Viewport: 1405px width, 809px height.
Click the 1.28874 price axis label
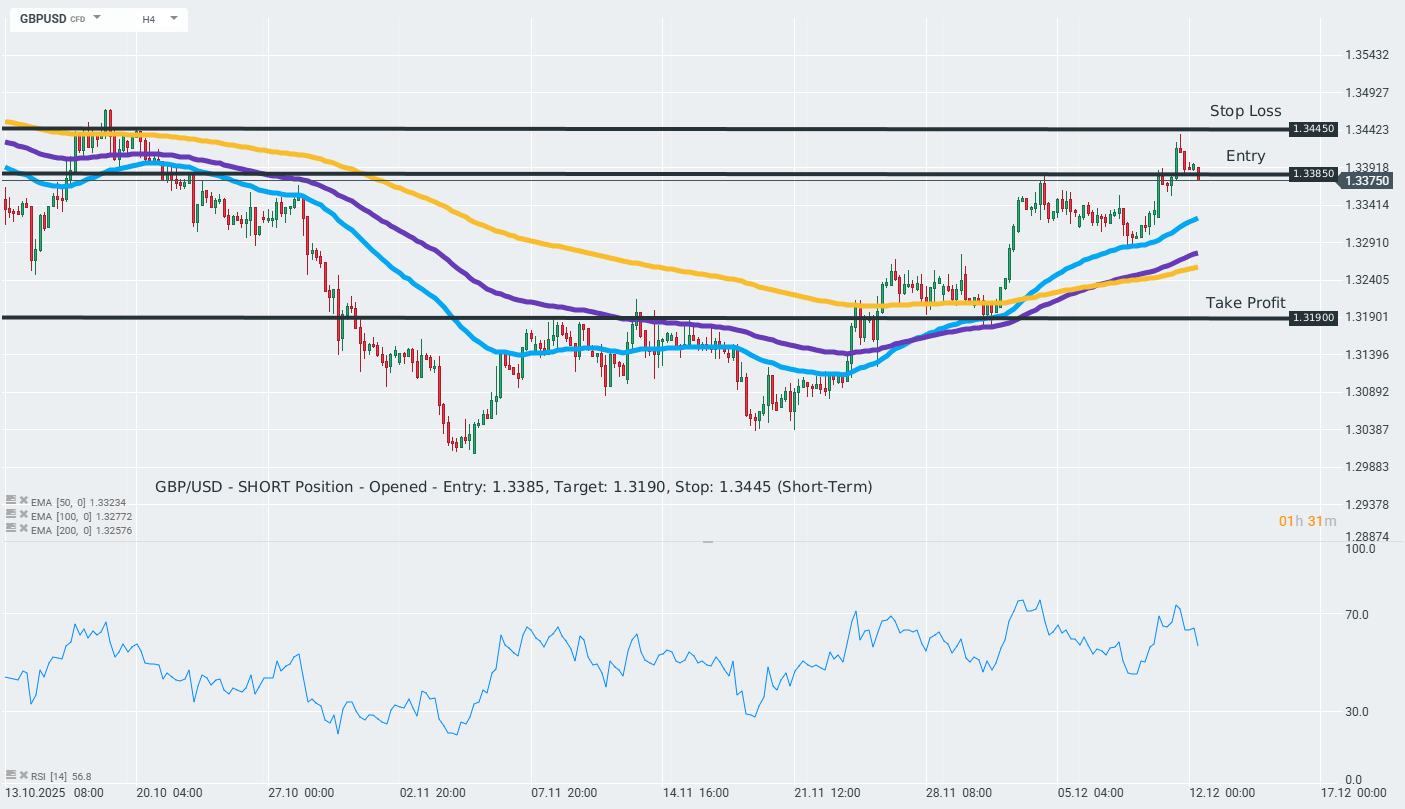pos(1367,537)
